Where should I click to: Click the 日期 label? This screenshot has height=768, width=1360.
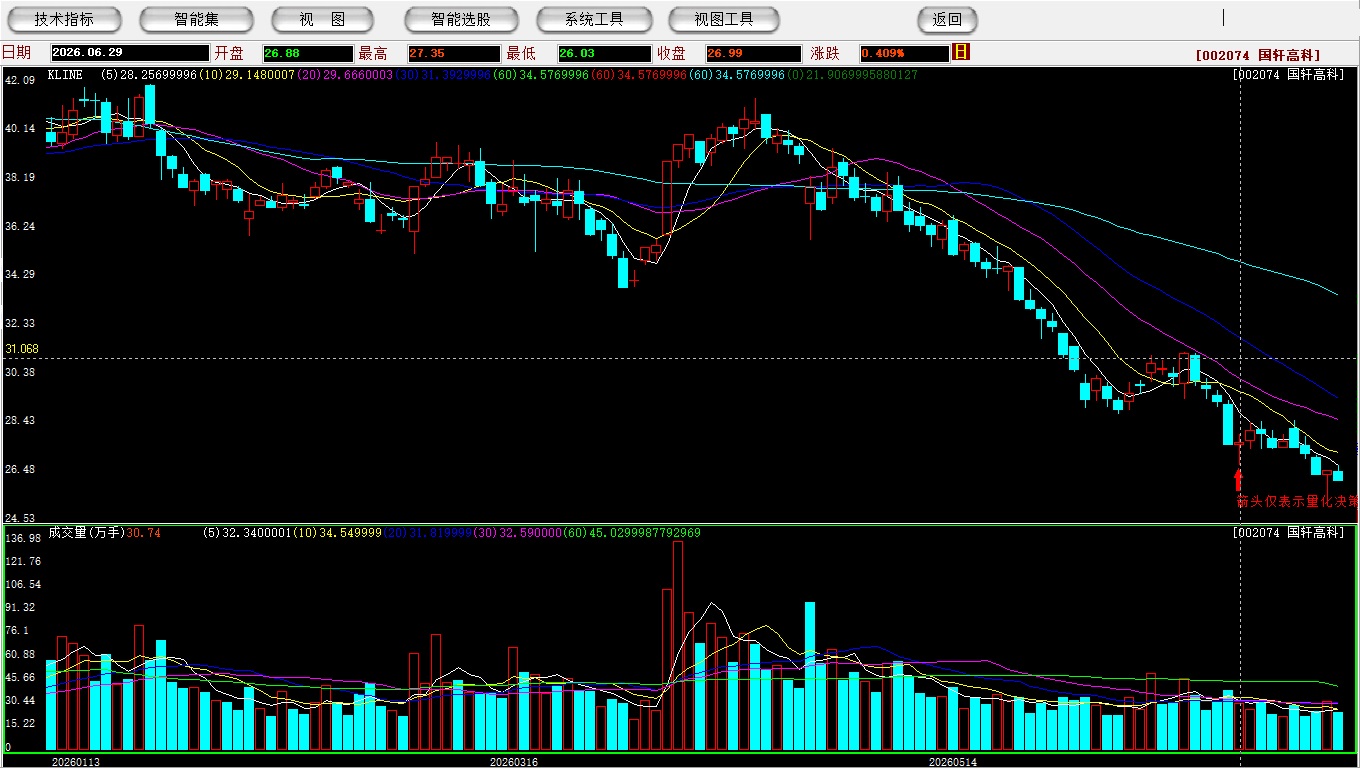16,53
